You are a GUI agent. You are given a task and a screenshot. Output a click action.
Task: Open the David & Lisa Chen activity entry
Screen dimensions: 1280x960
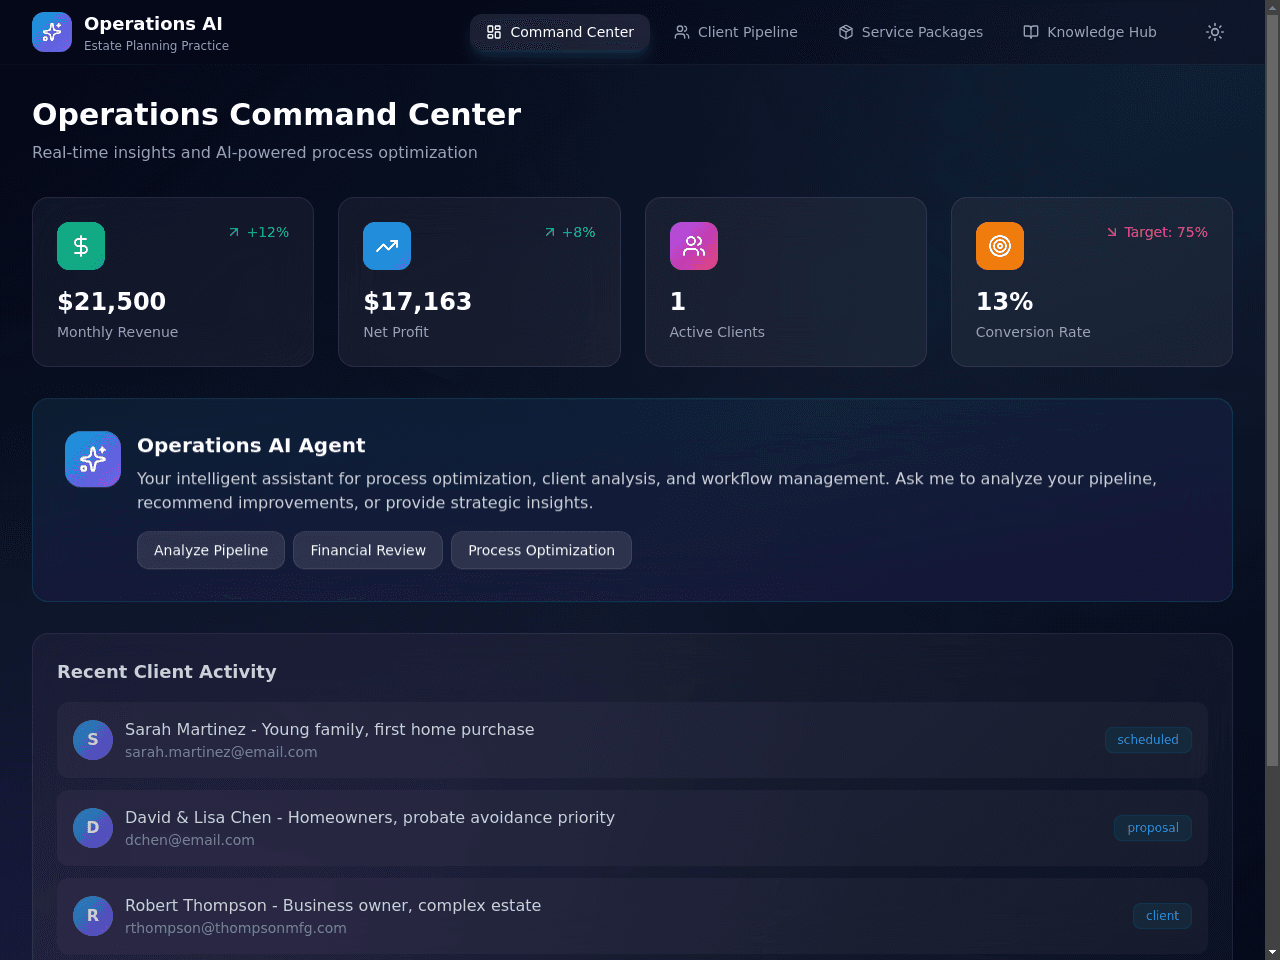tap(632, 828)
